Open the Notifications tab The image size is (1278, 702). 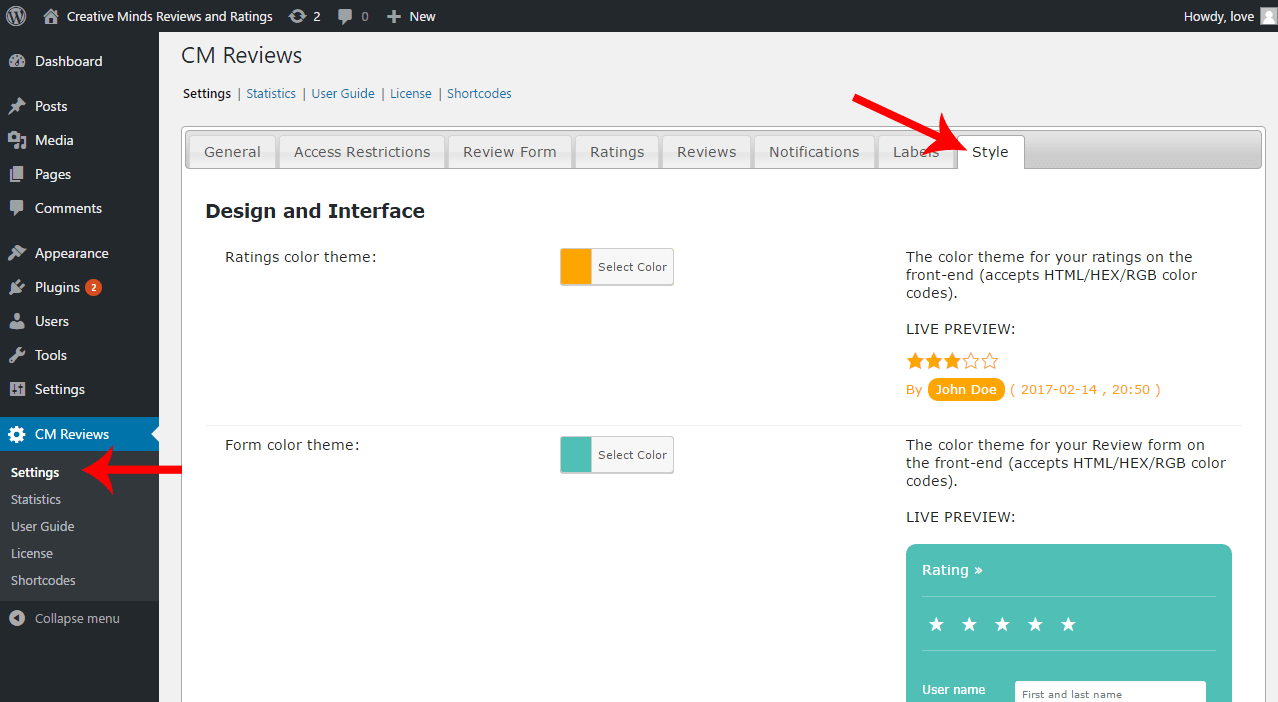pyautogui.click(x=814, y=152)
